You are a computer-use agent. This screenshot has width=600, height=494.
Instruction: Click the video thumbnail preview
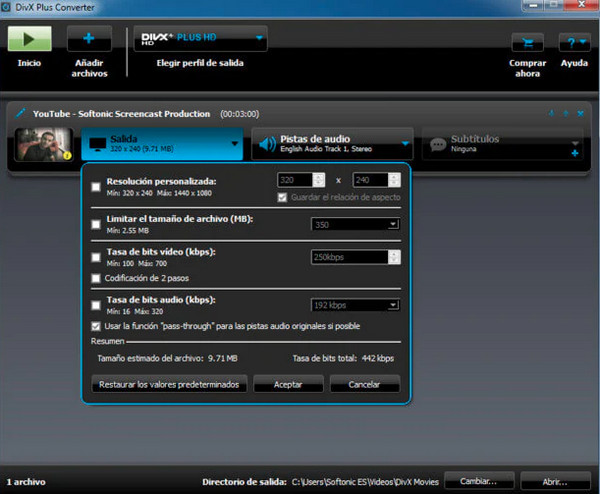[x=44, y=144]
